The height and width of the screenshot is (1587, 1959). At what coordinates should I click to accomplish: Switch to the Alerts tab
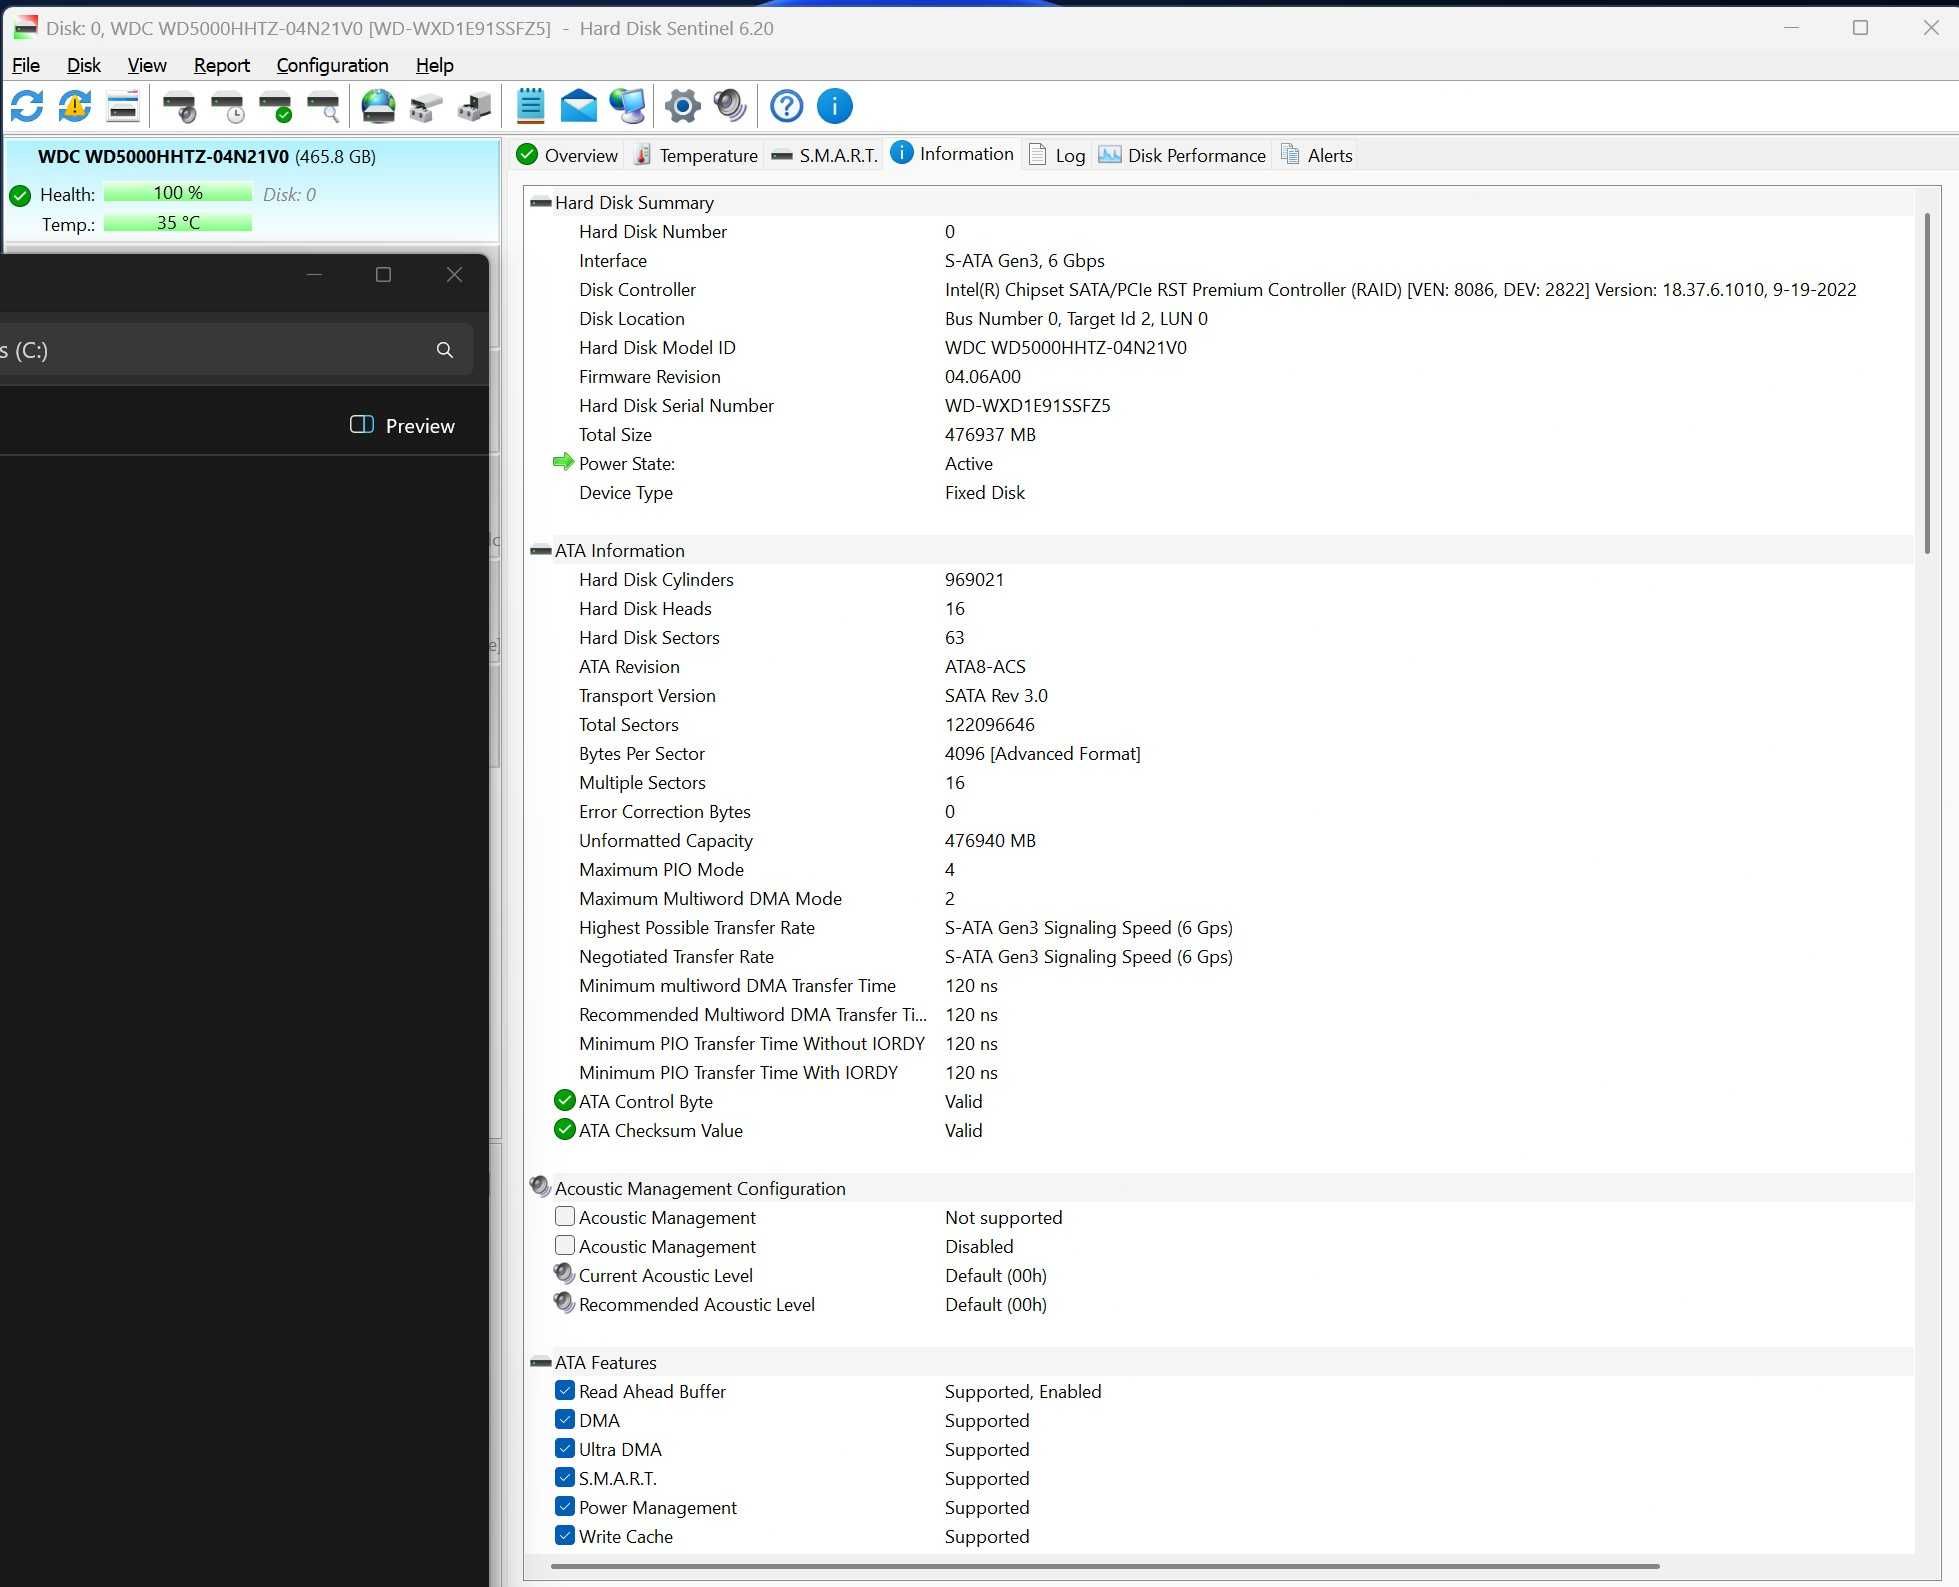[x=1317, y=155]
